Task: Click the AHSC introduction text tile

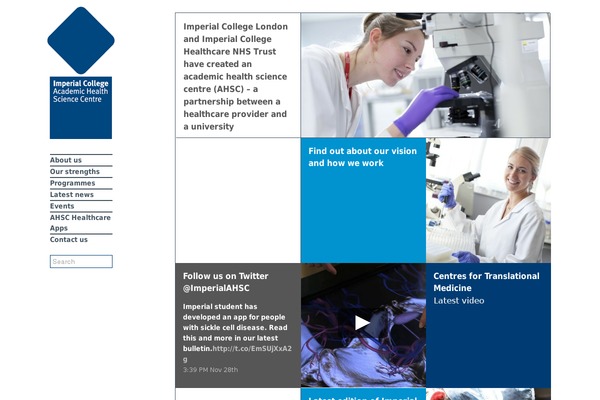Action: [238, 75]
